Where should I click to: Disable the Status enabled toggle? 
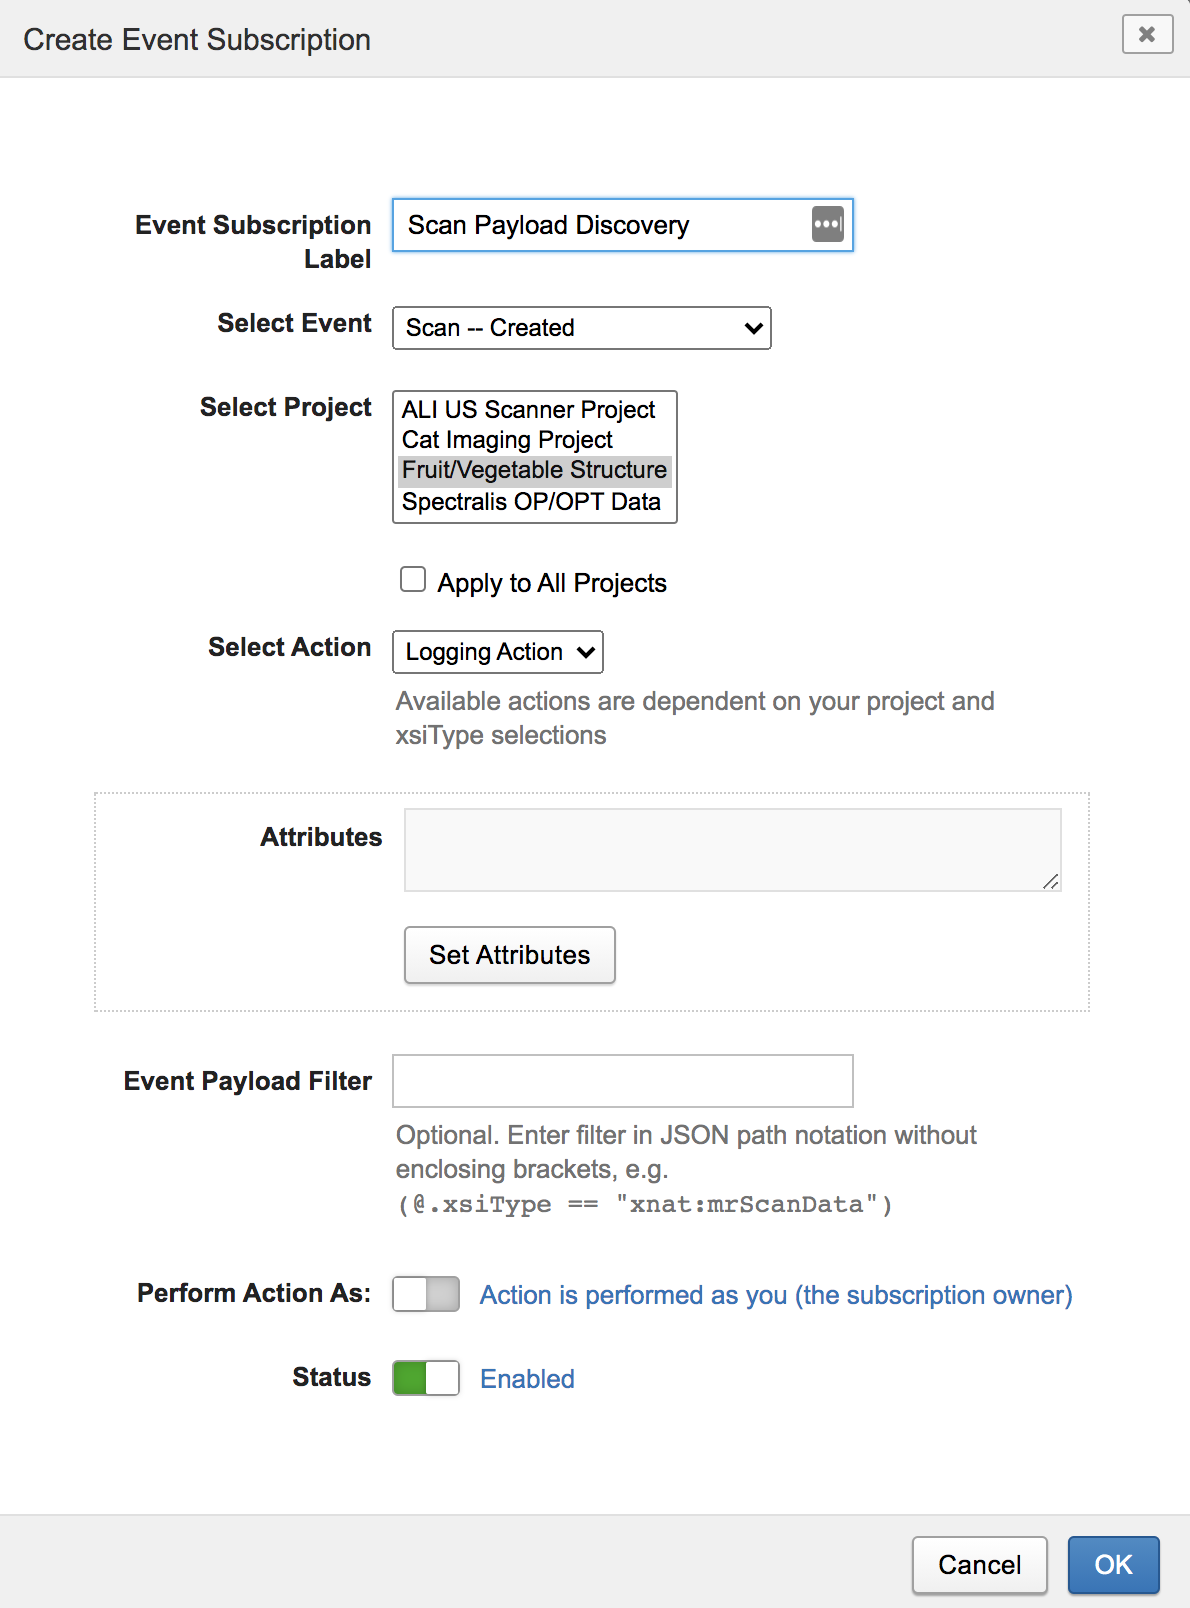(x=426, y=1378)
